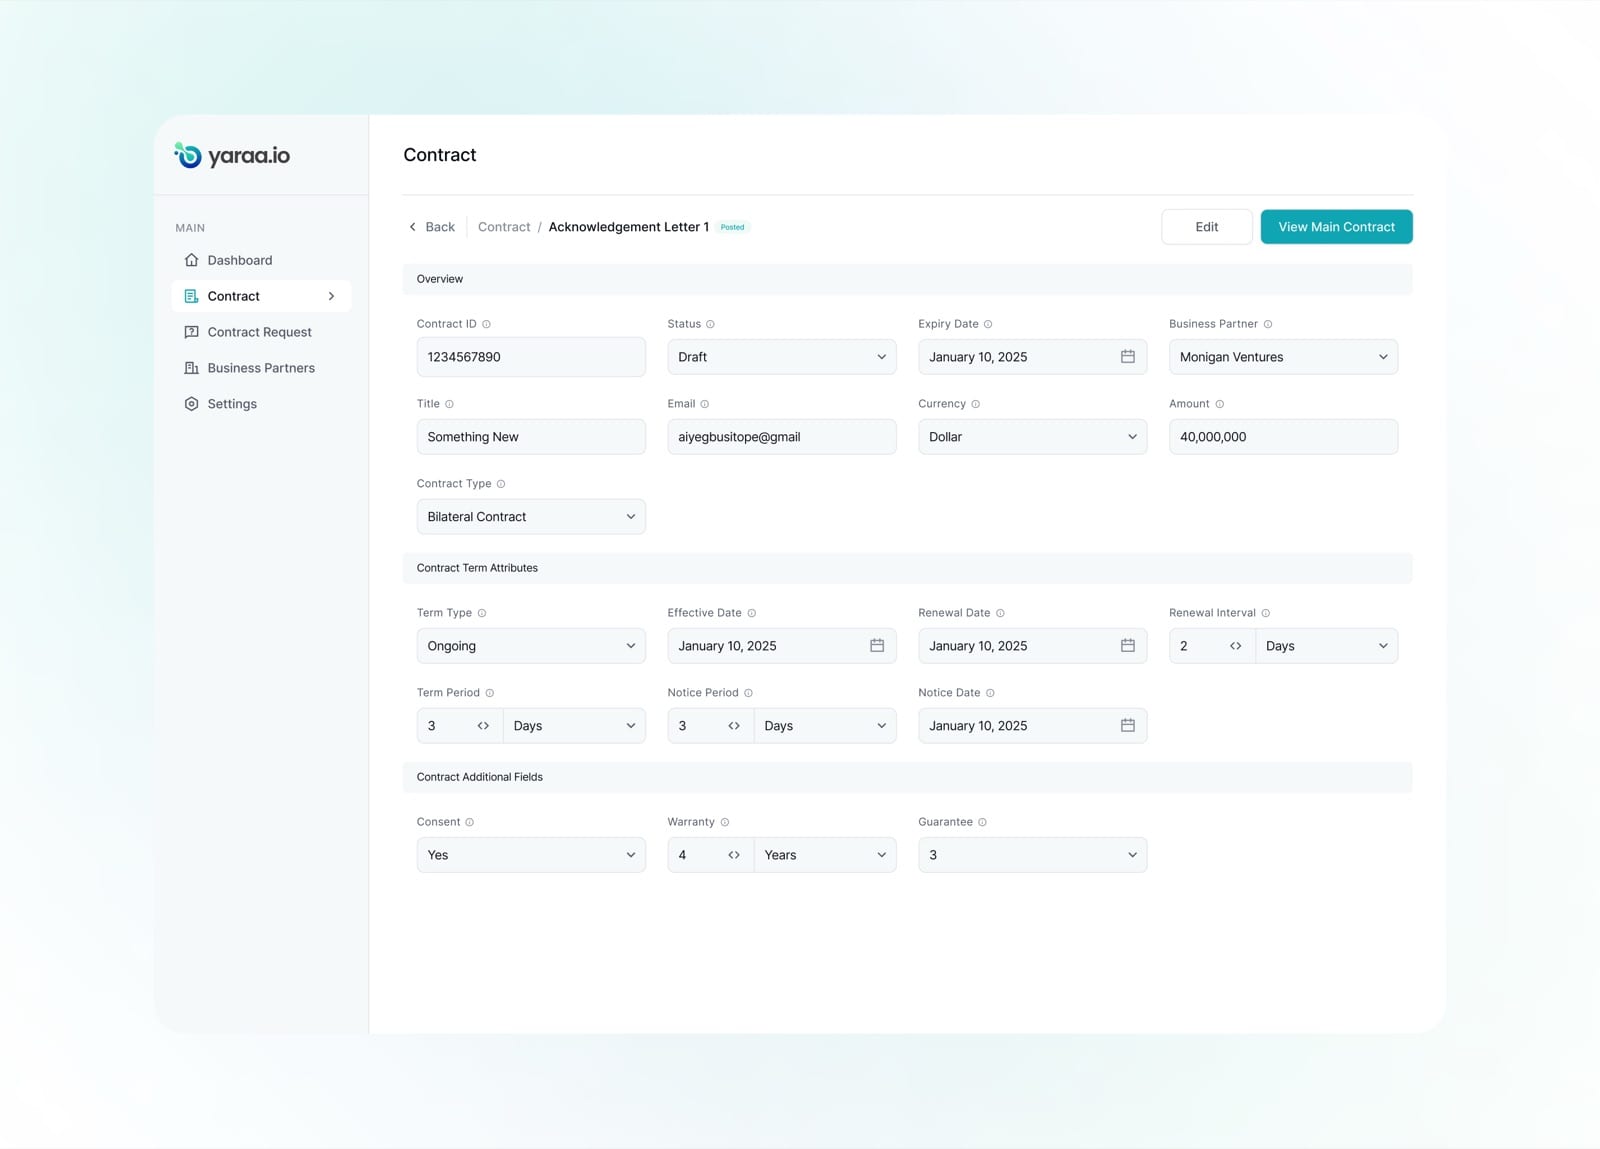Click the Contract ID input field
Screen dimensions: 1600x1149
(531, 357)
